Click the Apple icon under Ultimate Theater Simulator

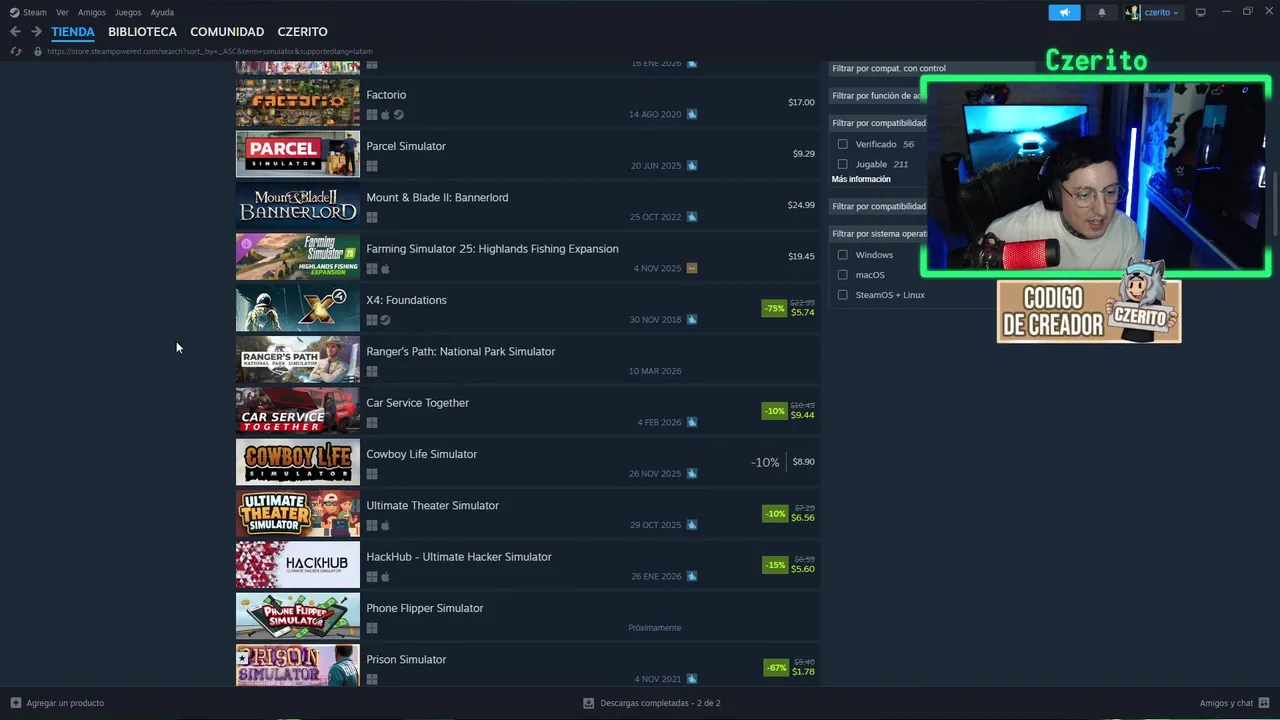(385, 525)
